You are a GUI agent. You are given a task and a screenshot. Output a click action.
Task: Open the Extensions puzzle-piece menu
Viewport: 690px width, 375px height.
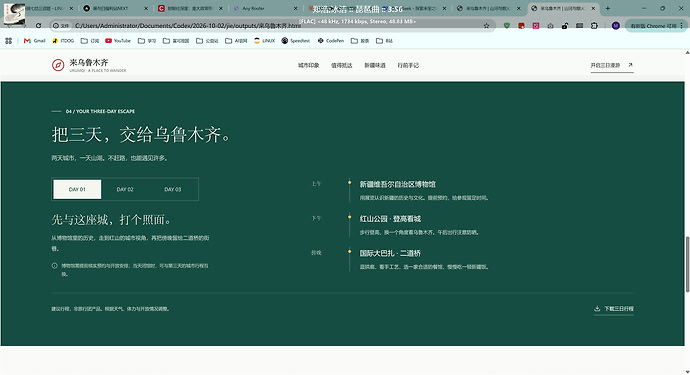point(594,26)
